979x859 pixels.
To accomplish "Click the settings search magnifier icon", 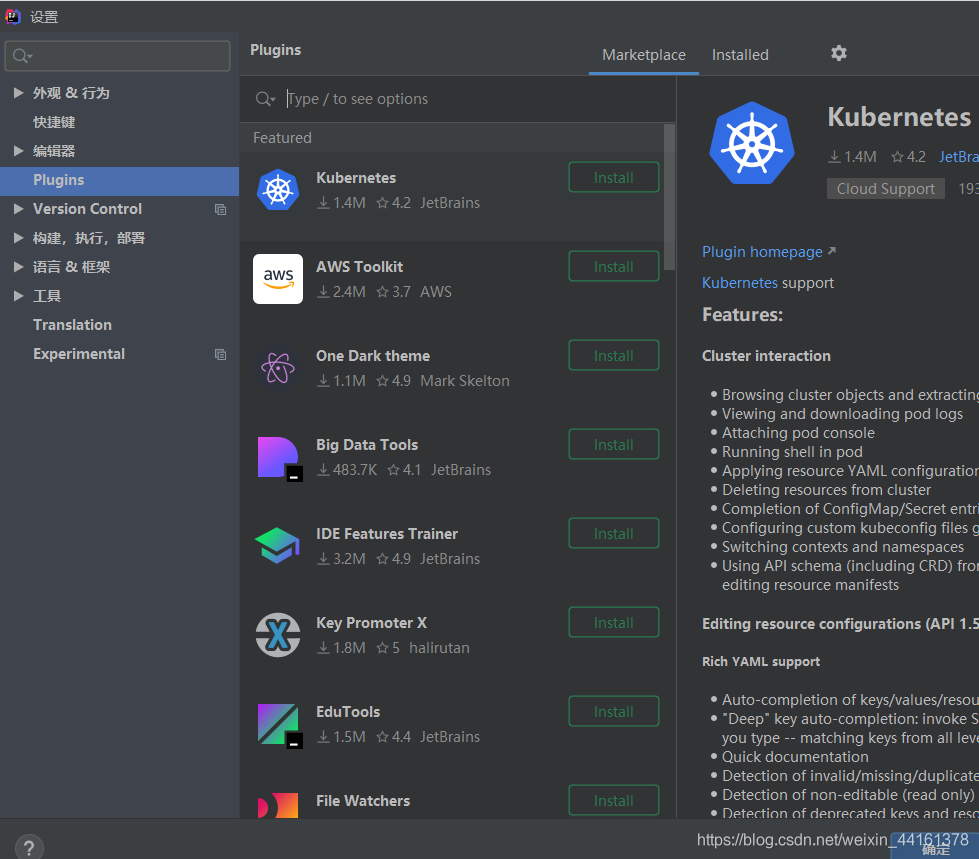I will pyautogui.click(x=21, y=56).
